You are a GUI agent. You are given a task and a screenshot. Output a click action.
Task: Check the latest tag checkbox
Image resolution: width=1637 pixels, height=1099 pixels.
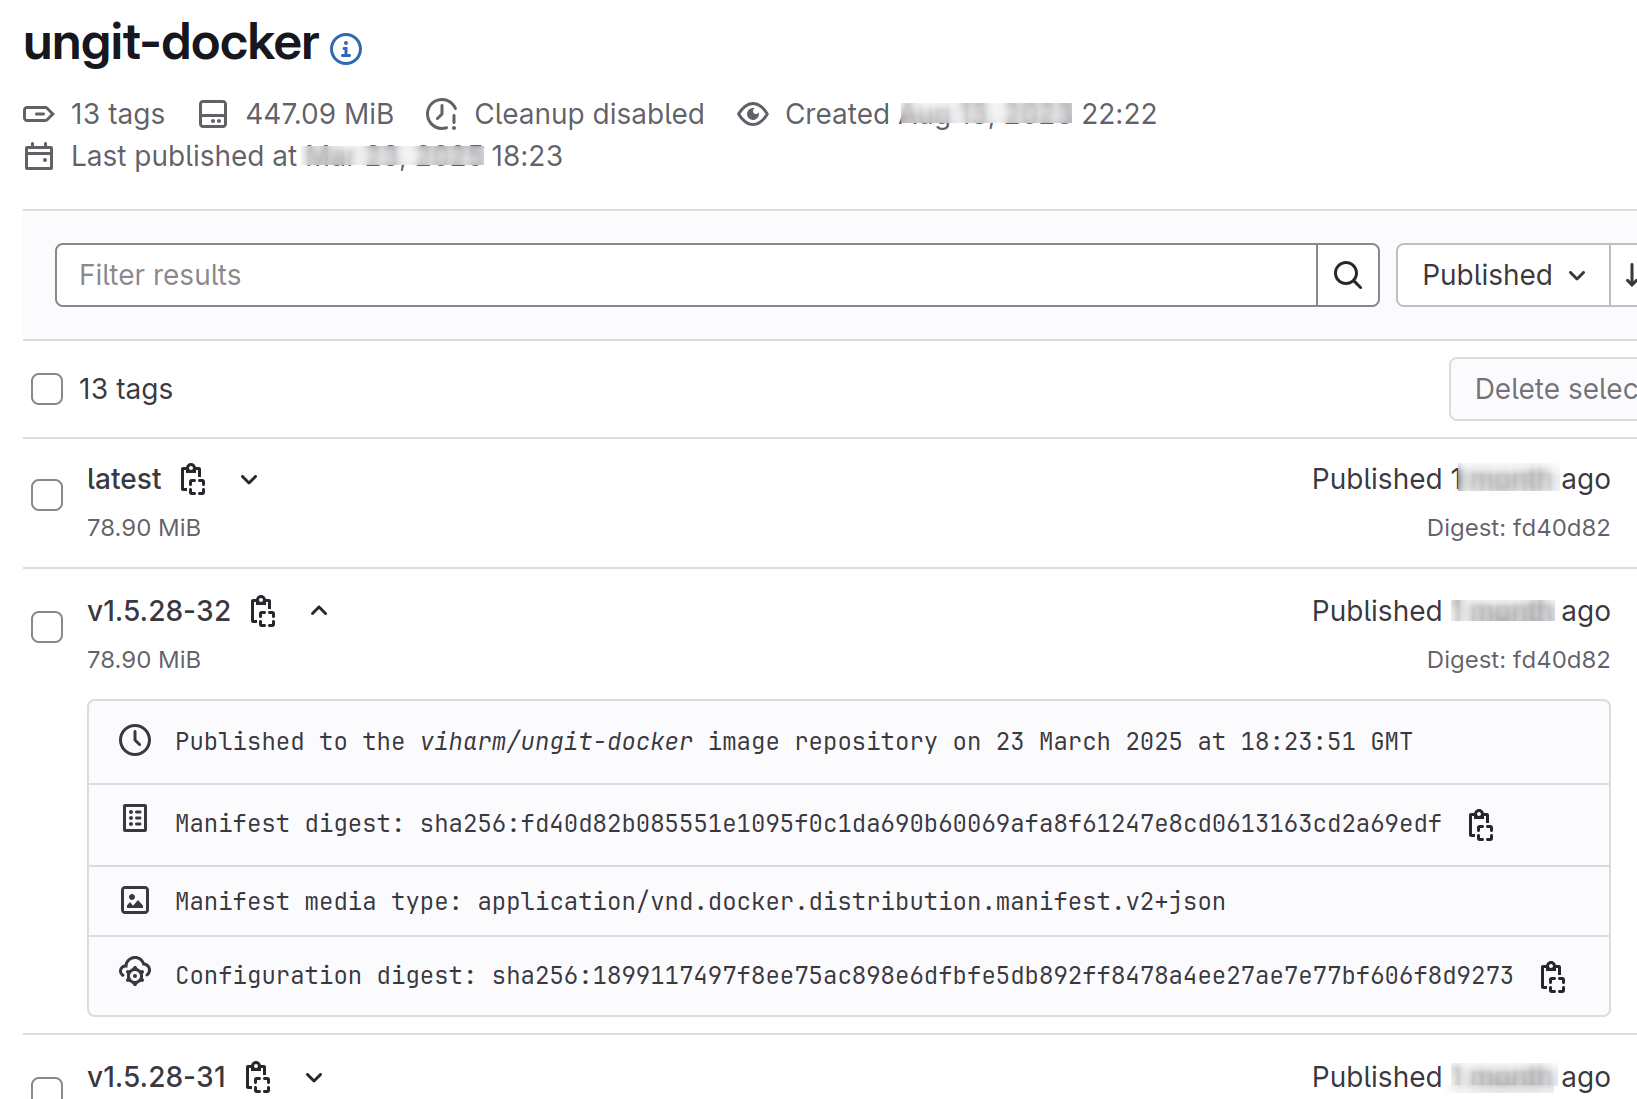pyautogui.click(x=47, y=495)
